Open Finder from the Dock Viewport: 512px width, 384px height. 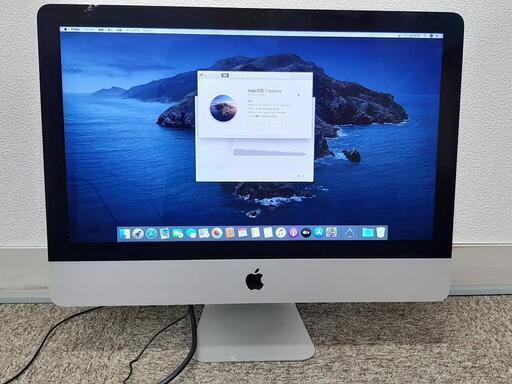tap(125, 233)
